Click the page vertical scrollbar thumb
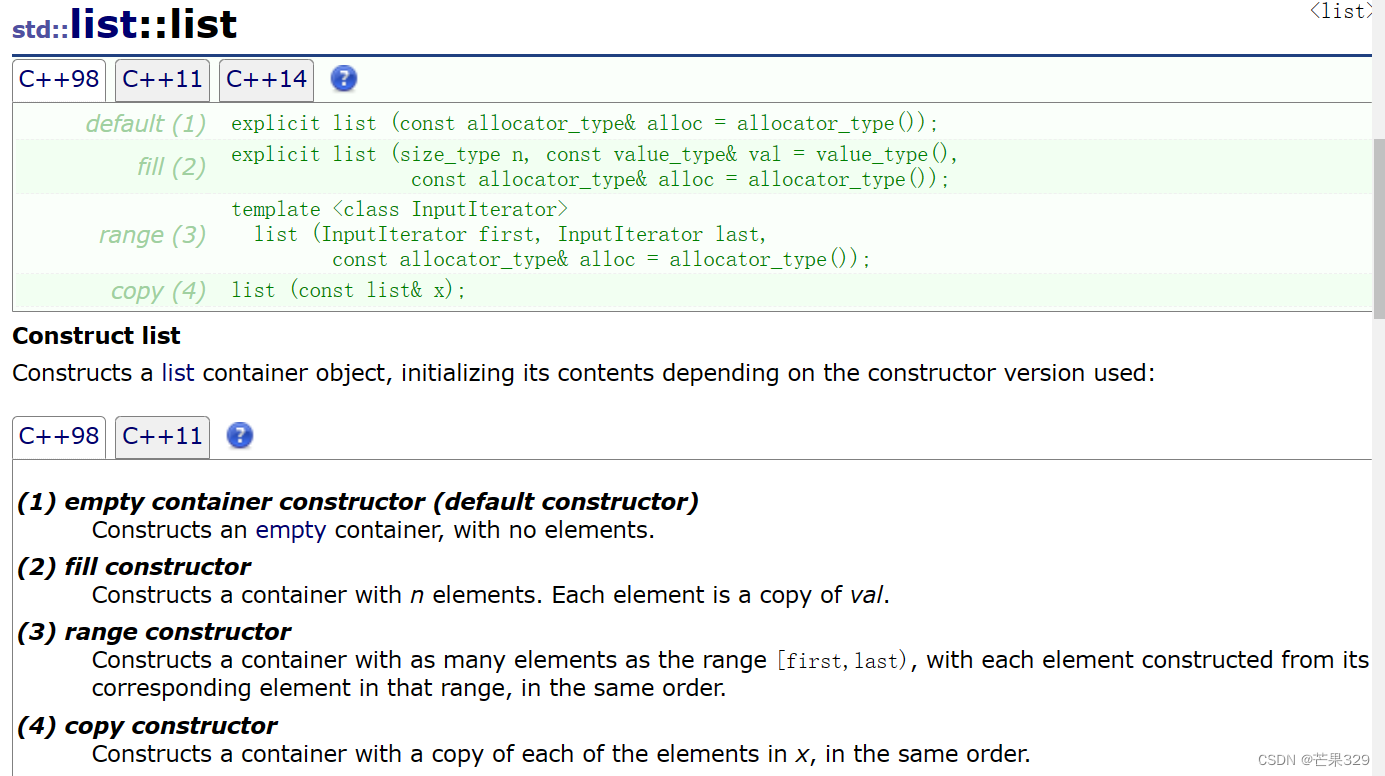 pos(1379,228)
